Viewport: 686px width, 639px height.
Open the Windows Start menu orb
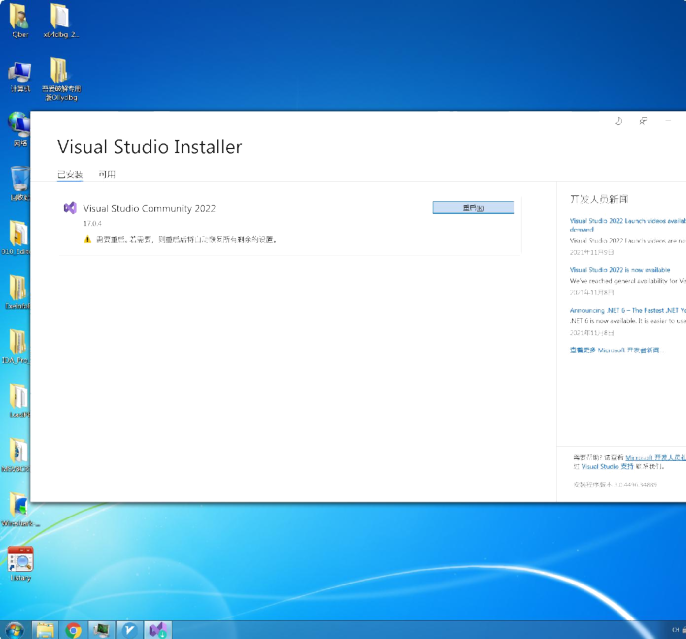(14, 630)
